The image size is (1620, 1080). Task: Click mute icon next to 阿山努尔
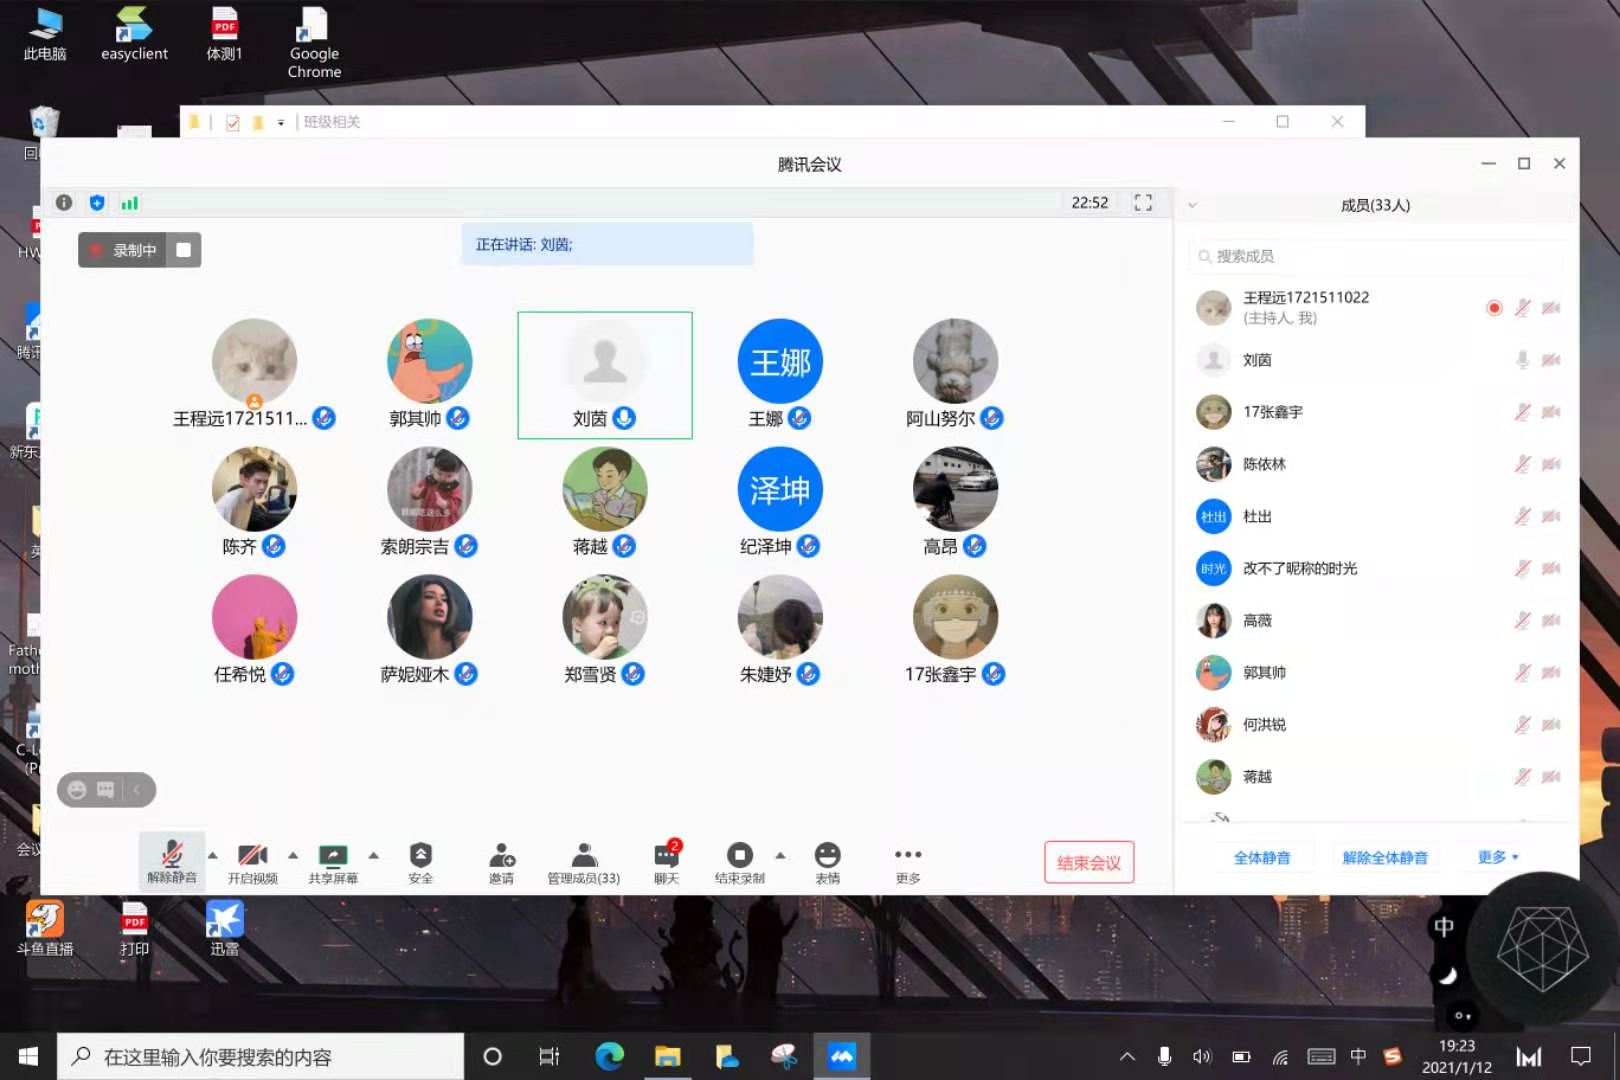992,418
